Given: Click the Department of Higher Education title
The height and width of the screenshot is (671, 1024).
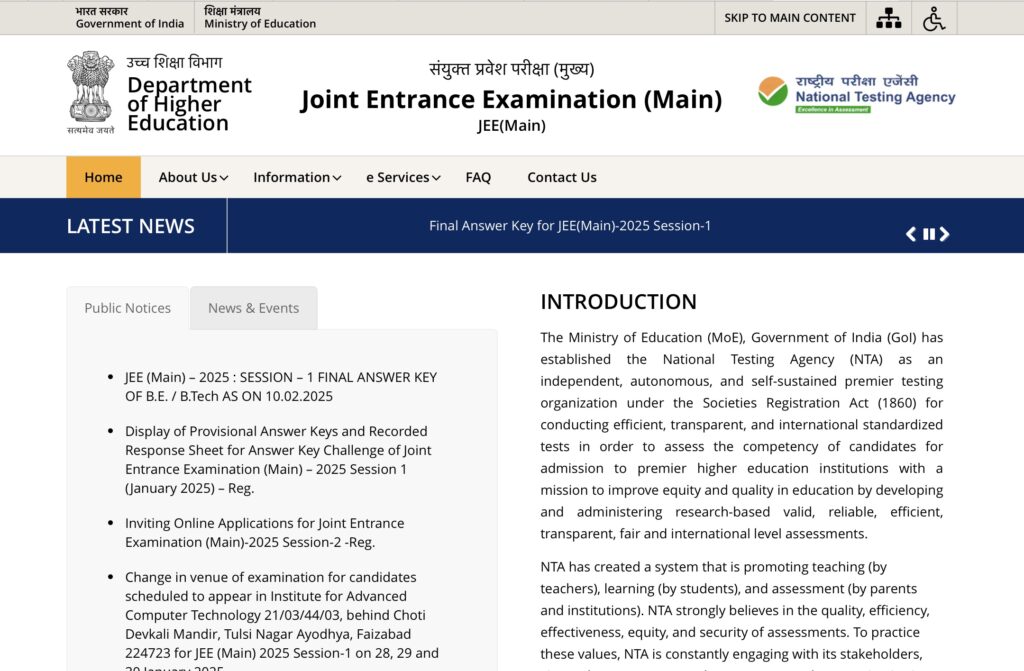Looking at the screenshot, I should [x=189, y=104].
